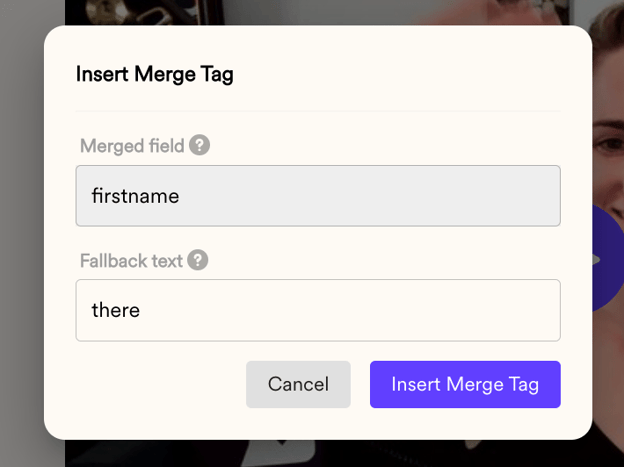Click empty space in the firstname field
The height and width of the screenshot is (467, 624).
click(370, 196)
